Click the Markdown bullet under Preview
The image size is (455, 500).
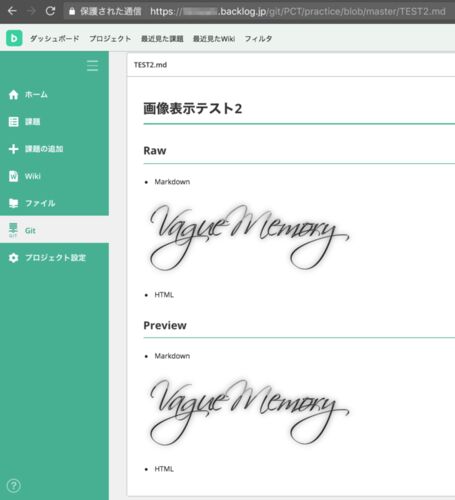tap(172, 356)
